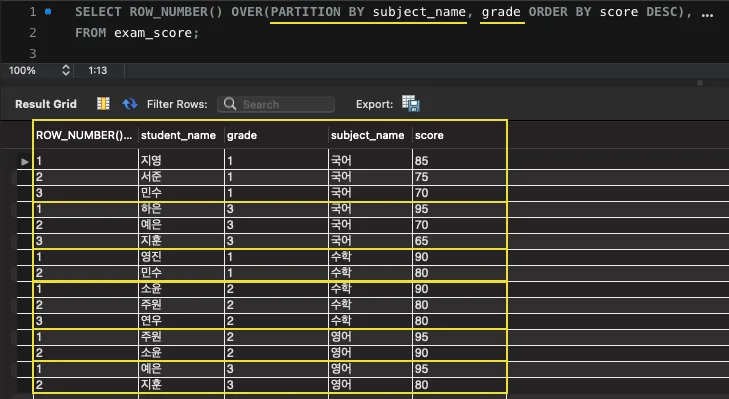
Task: Click the cursor position 1:13 indicator
Action: tap(98, 70)
